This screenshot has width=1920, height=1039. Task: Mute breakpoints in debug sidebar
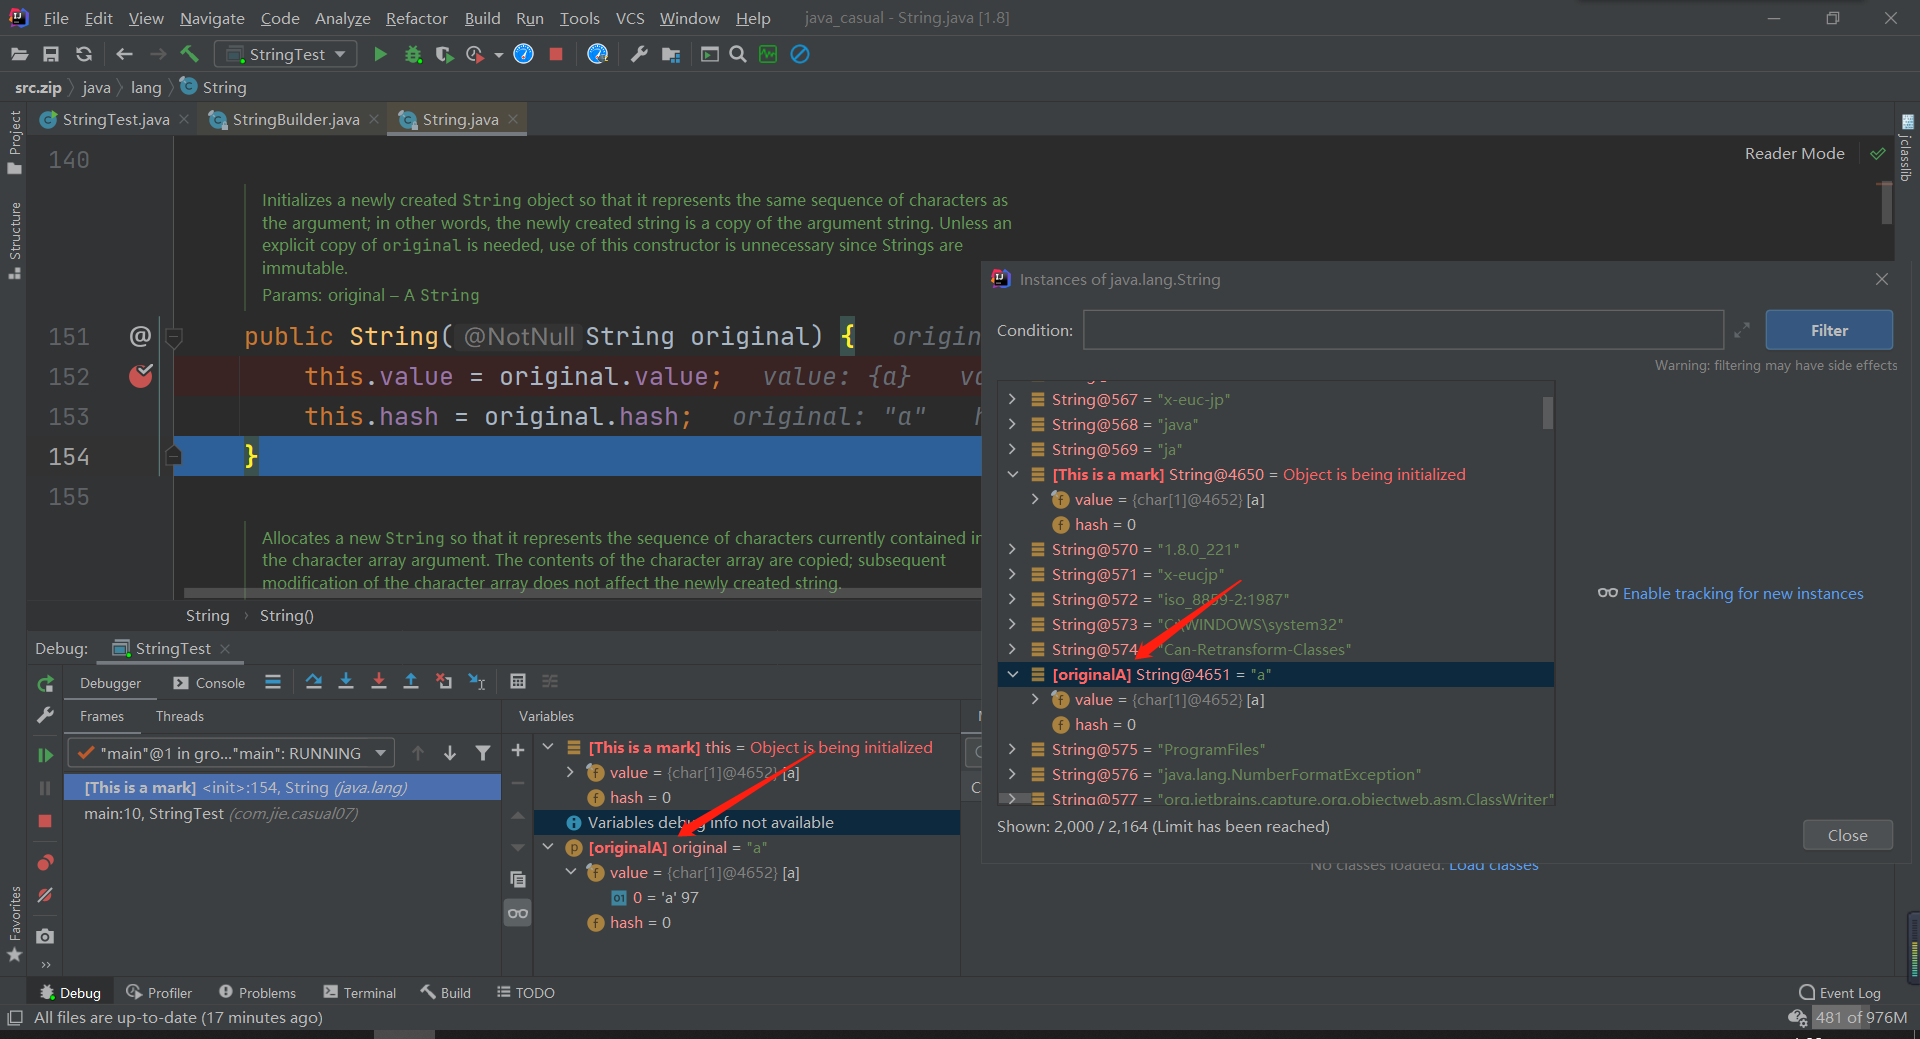point(45,895)
